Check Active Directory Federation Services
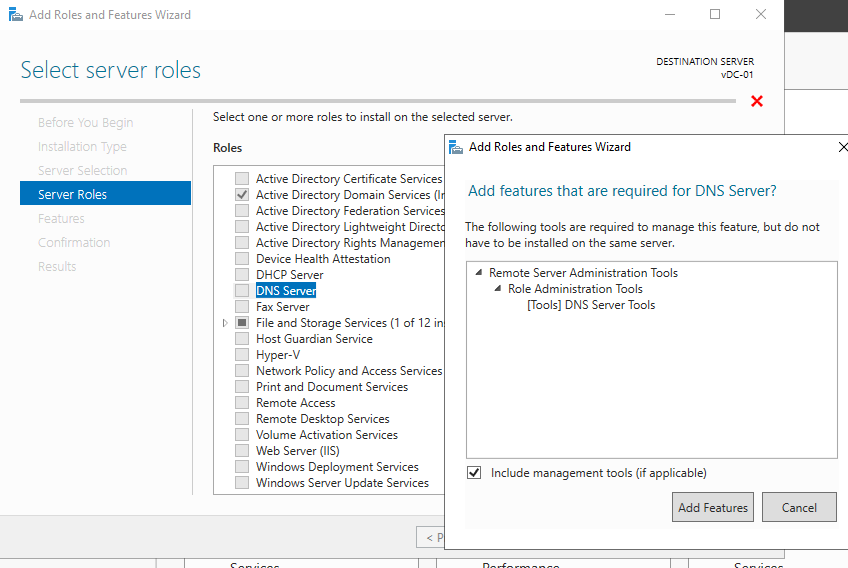 (242, 210)
